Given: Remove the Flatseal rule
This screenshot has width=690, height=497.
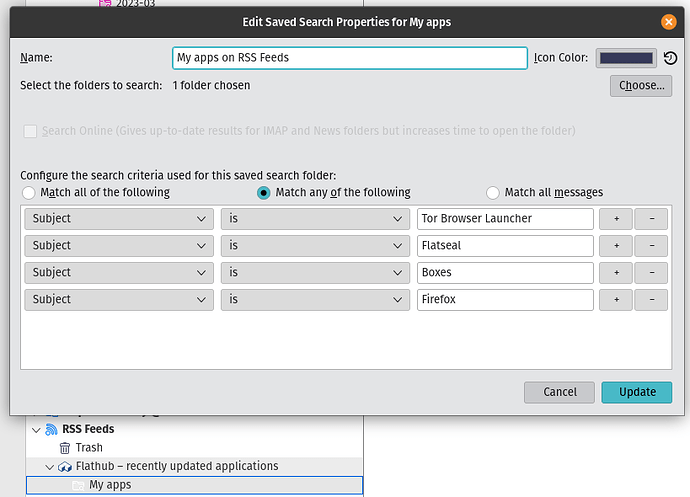Looking at the screenshot, I should [651, 246].
